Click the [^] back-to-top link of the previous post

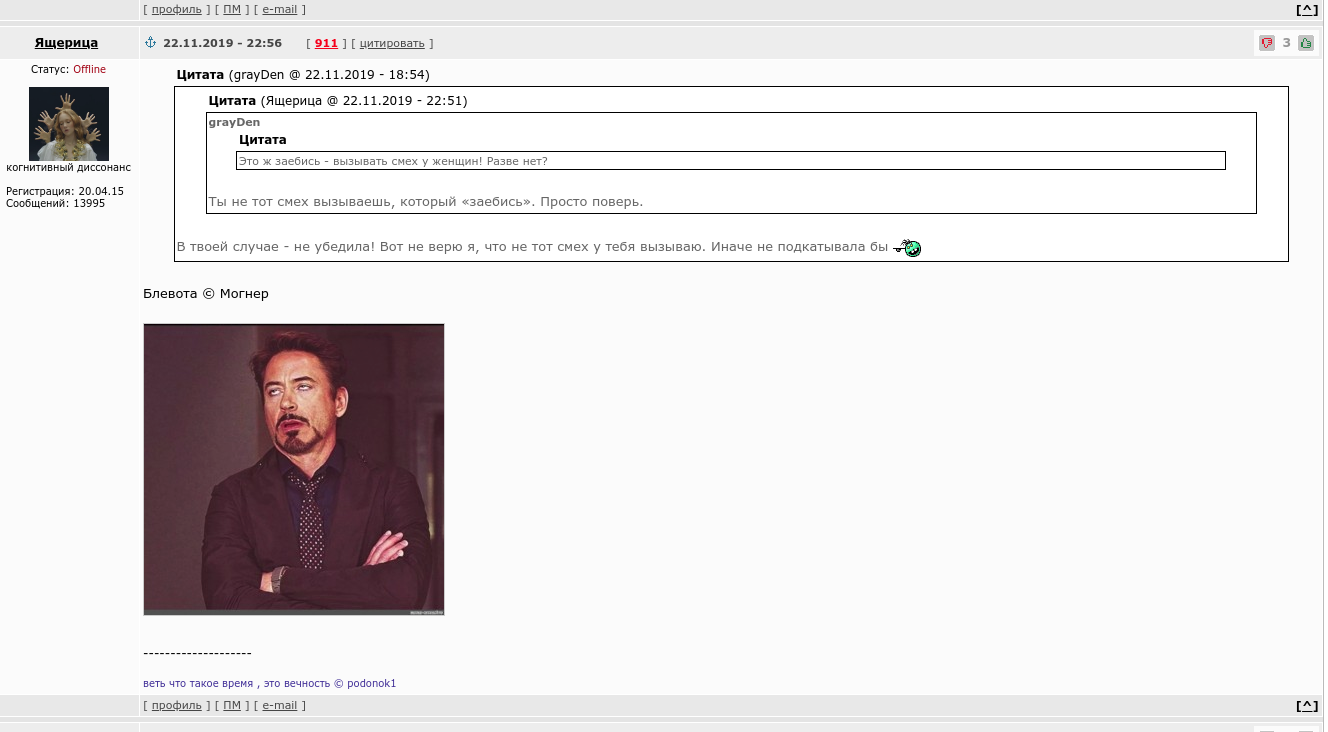(x=1306, y=9)
